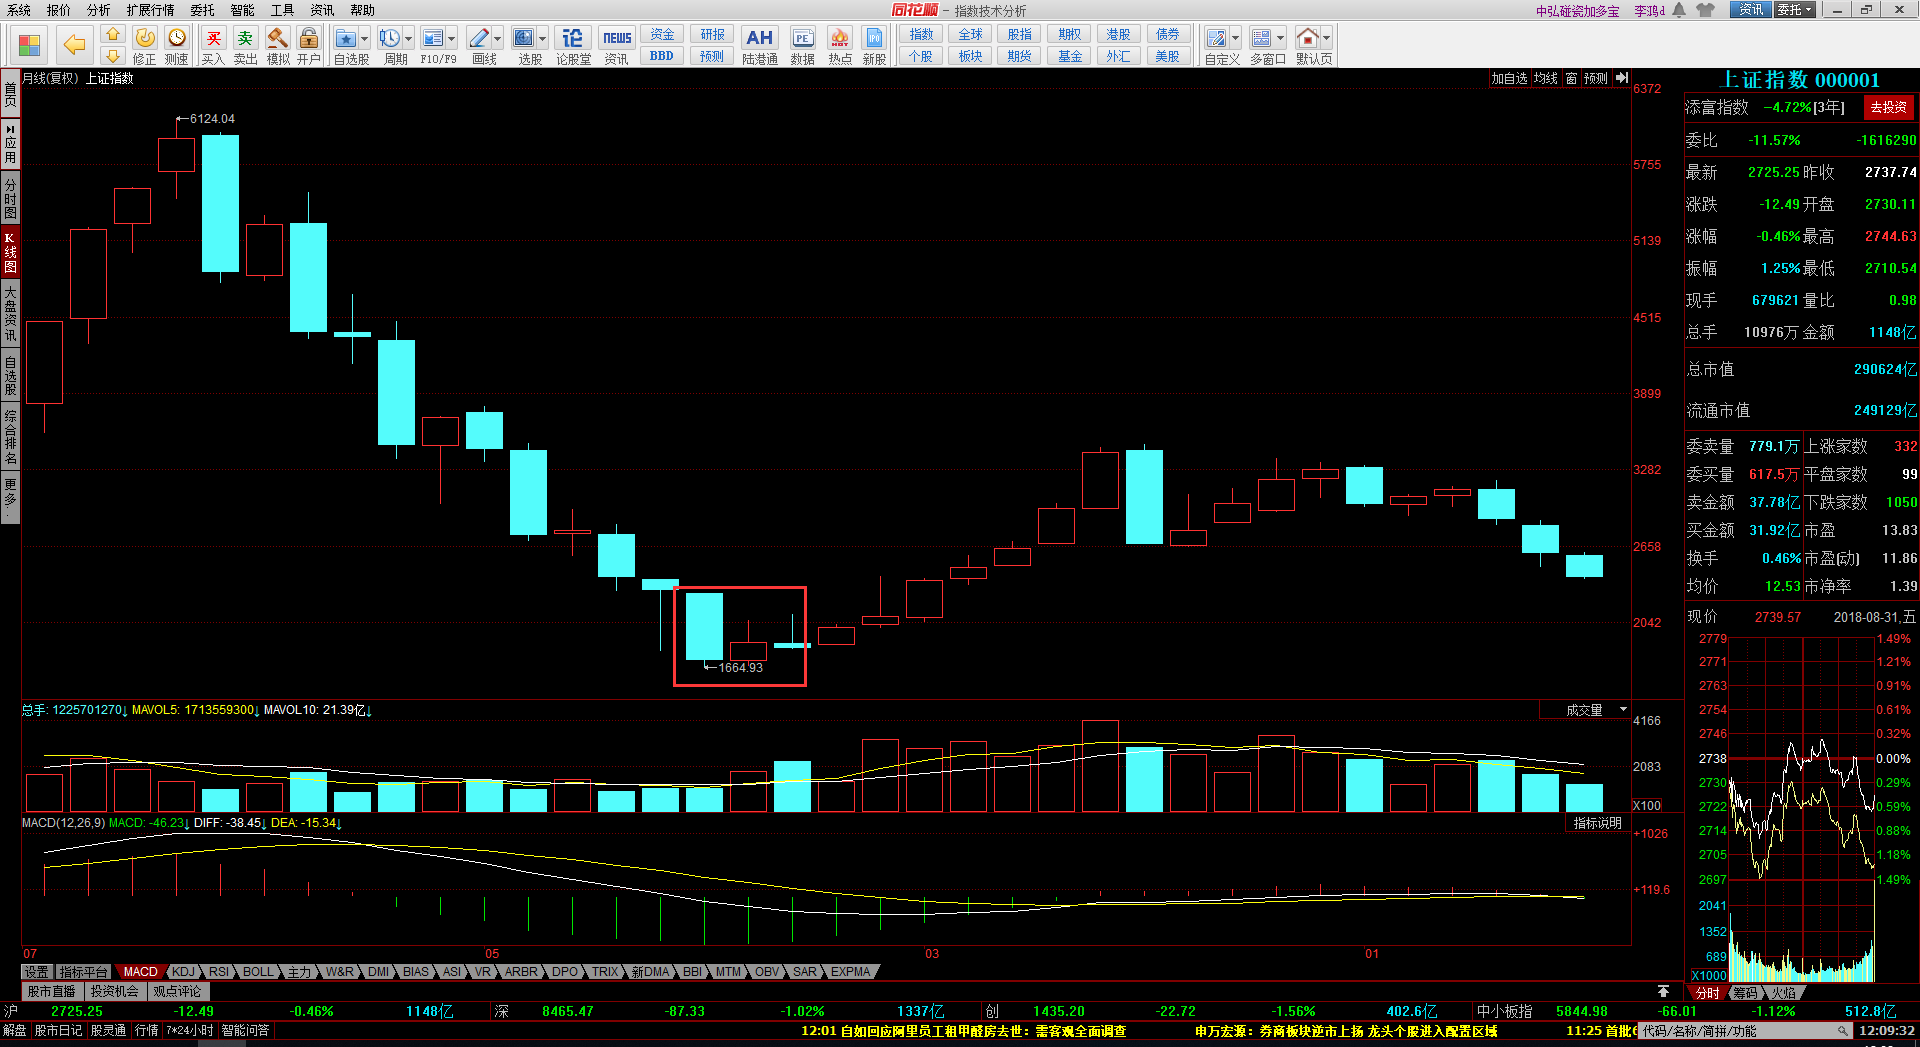Expand the 自定义 dropdown arrow
This screenshot has height=1047, width=1920.
coord(1236,39)
